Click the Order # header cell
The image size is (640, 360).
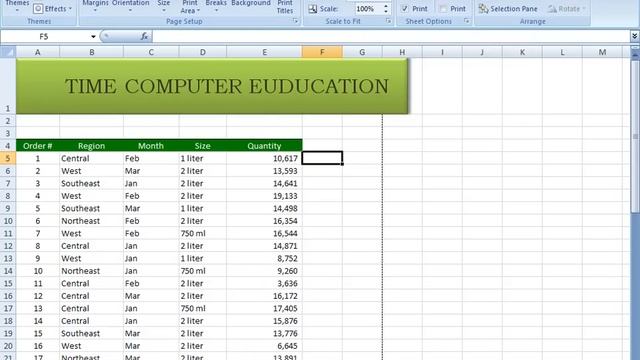coord(38,146)
